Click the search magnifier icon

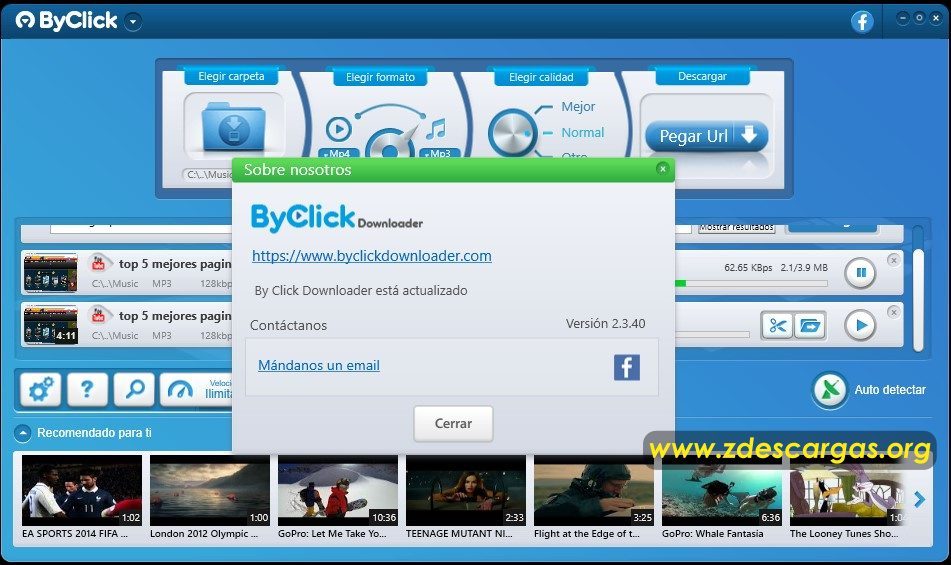point(134,389)
